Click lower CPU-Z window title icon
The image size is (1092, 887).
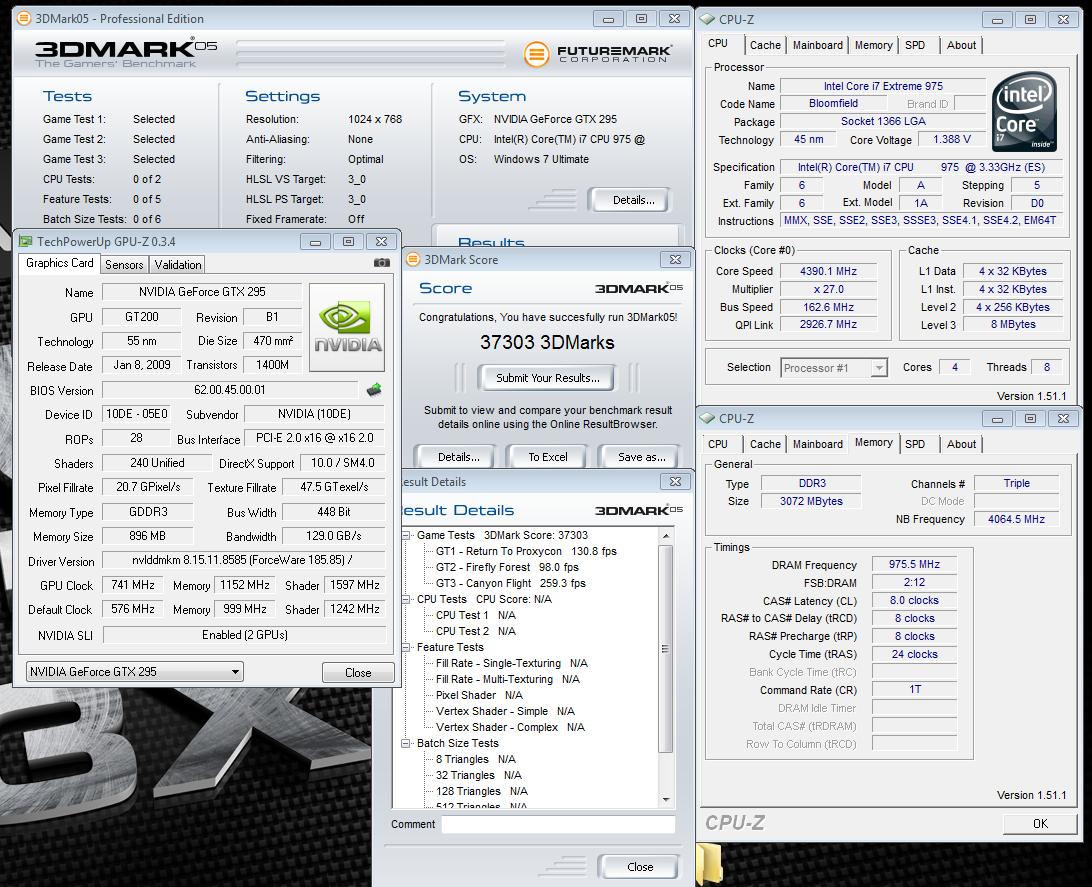[x=707, y=418]
